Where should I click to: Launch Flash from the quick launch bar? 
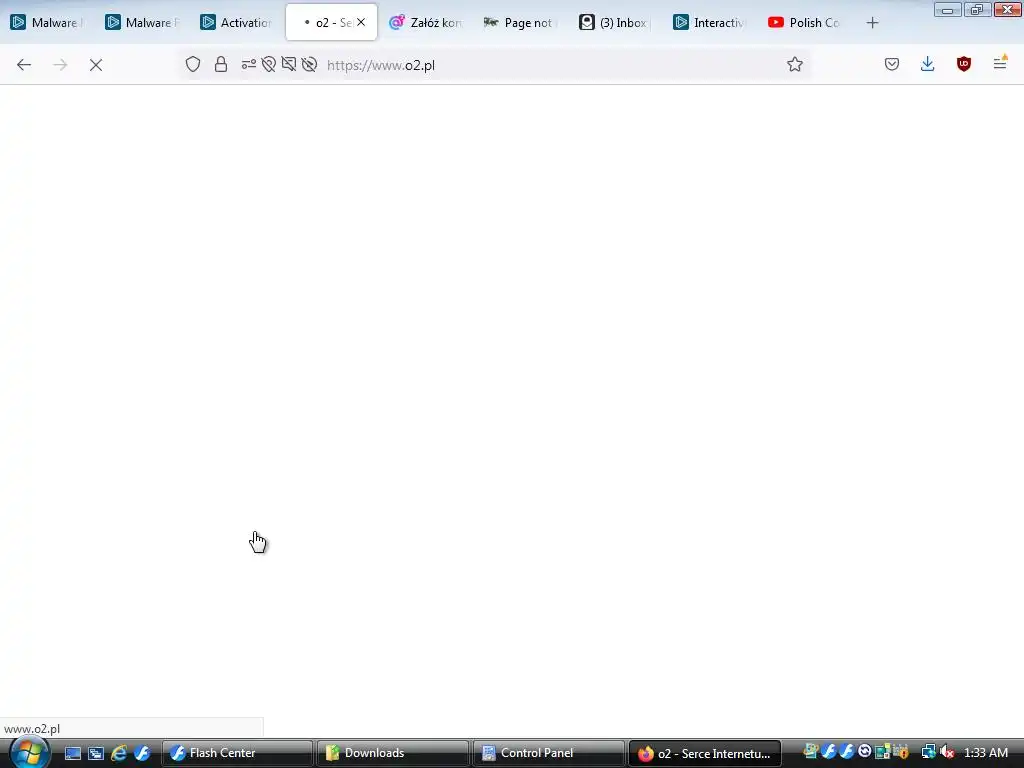[x=142, y=753]
